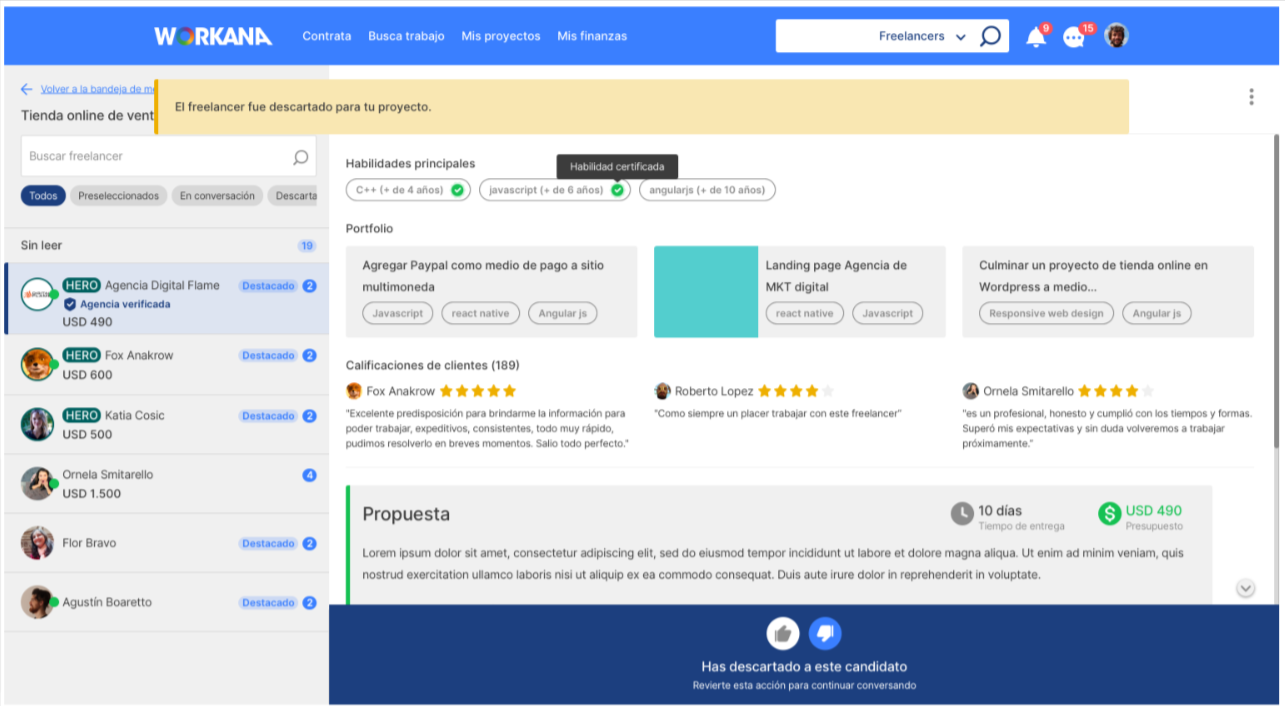Select the Preseleccionados filter tab
Viewport: 1285px width, 706px height.
[119, 196]
